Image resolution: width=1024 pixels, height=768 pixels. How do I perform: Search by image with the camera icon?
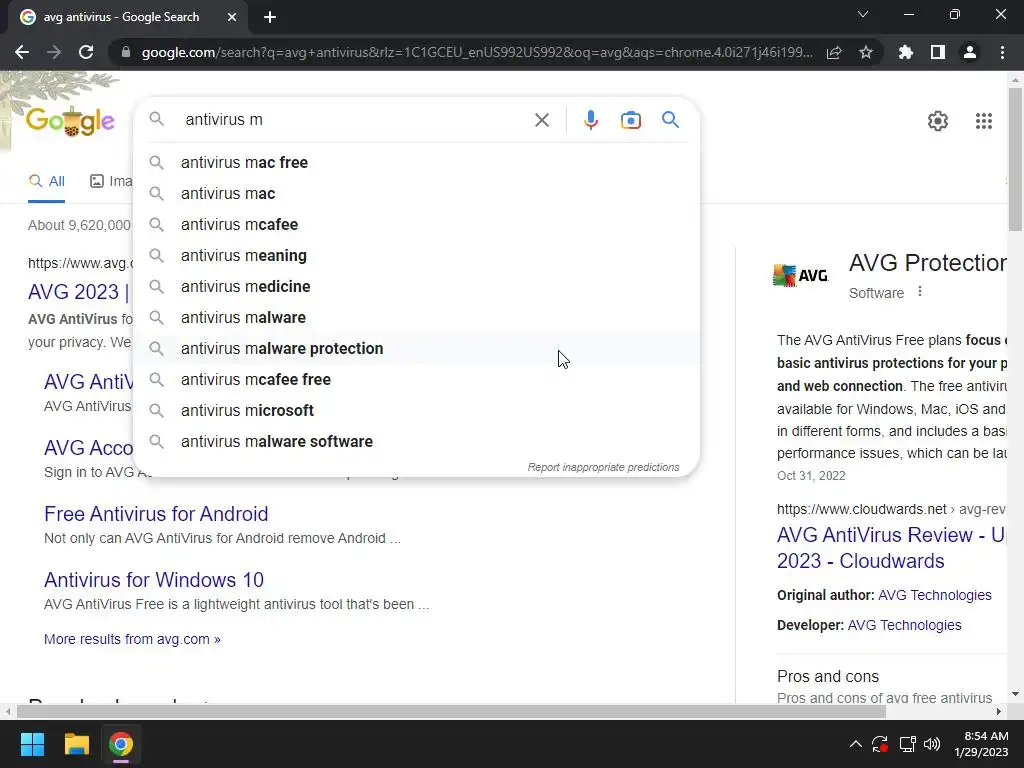[630, 120]
